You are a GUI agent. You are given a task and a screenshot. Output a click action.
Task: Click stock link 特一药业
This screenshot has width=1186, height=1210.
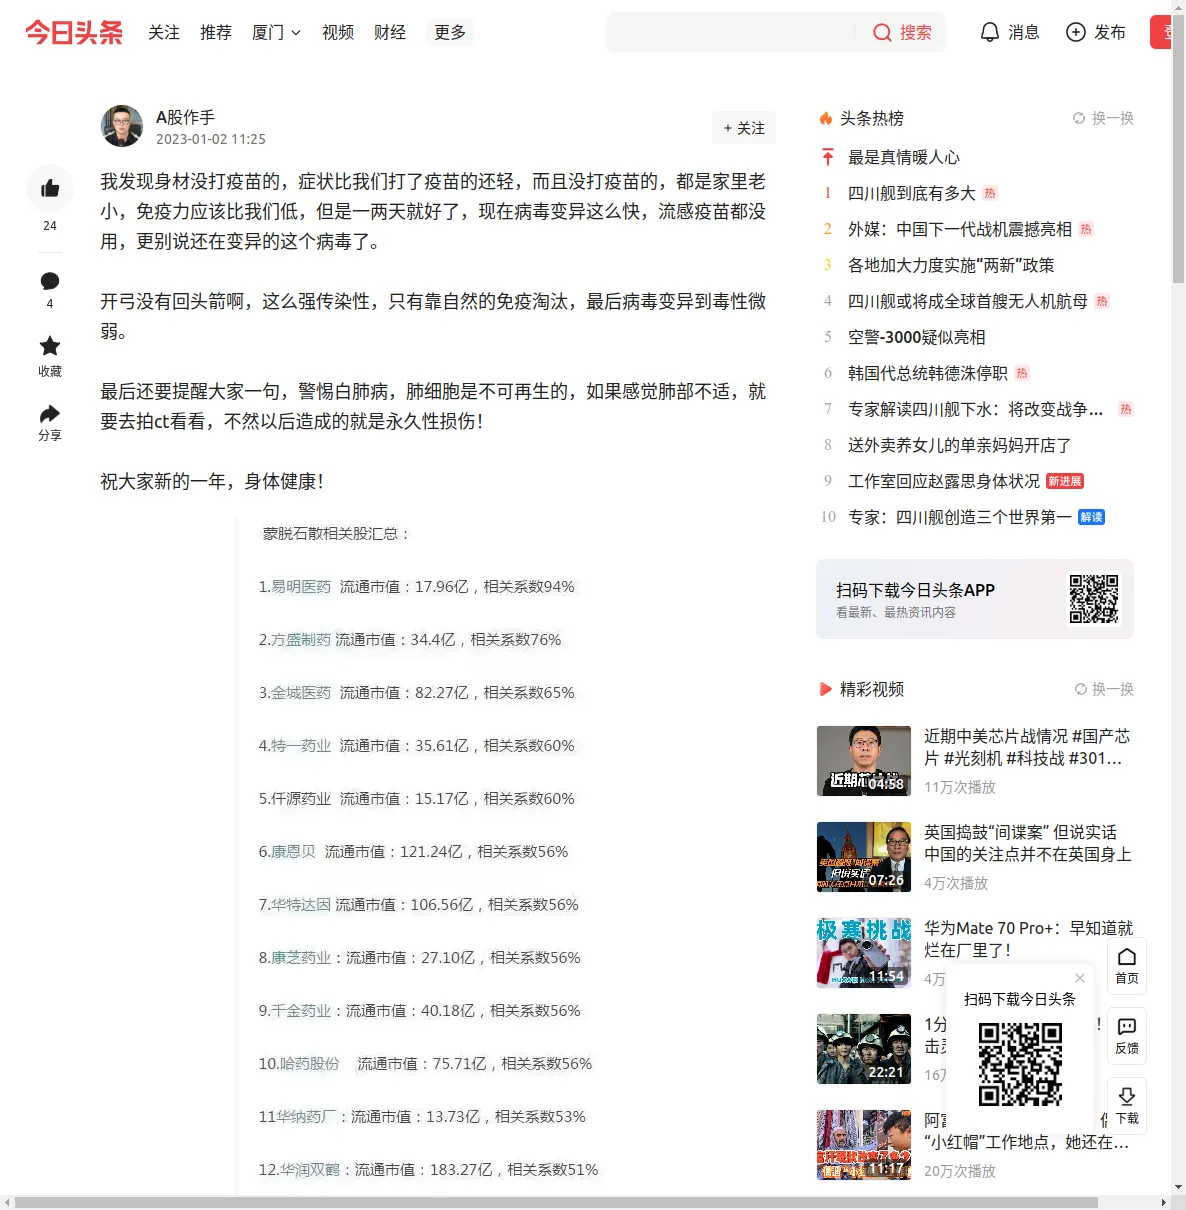[x=301, y=745]
